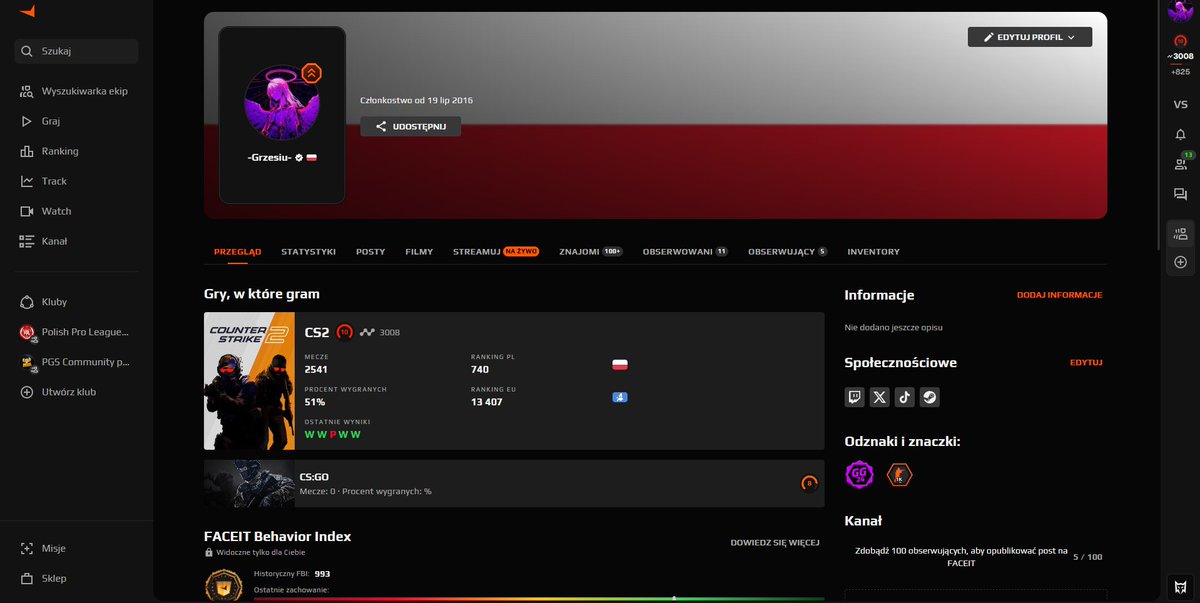Click the OSTATNIE WYNIKI results 'W W P W W'
The width and height of the screenshot is (1200, 603).
tap(332, 435)
